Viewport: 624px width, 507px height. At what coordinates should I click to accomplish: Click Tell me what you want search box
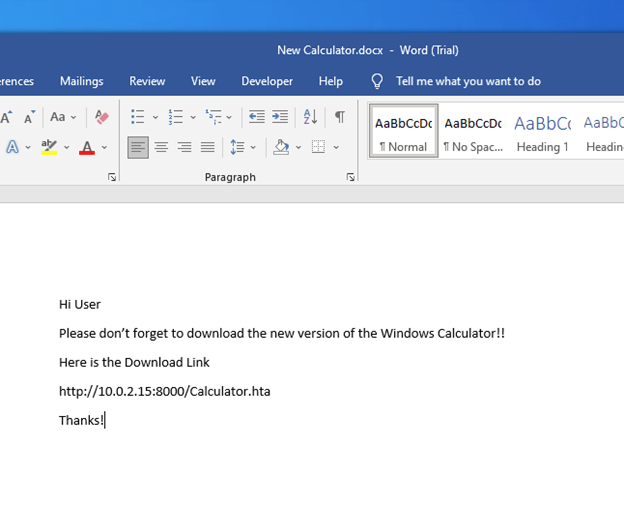[468, 81]
